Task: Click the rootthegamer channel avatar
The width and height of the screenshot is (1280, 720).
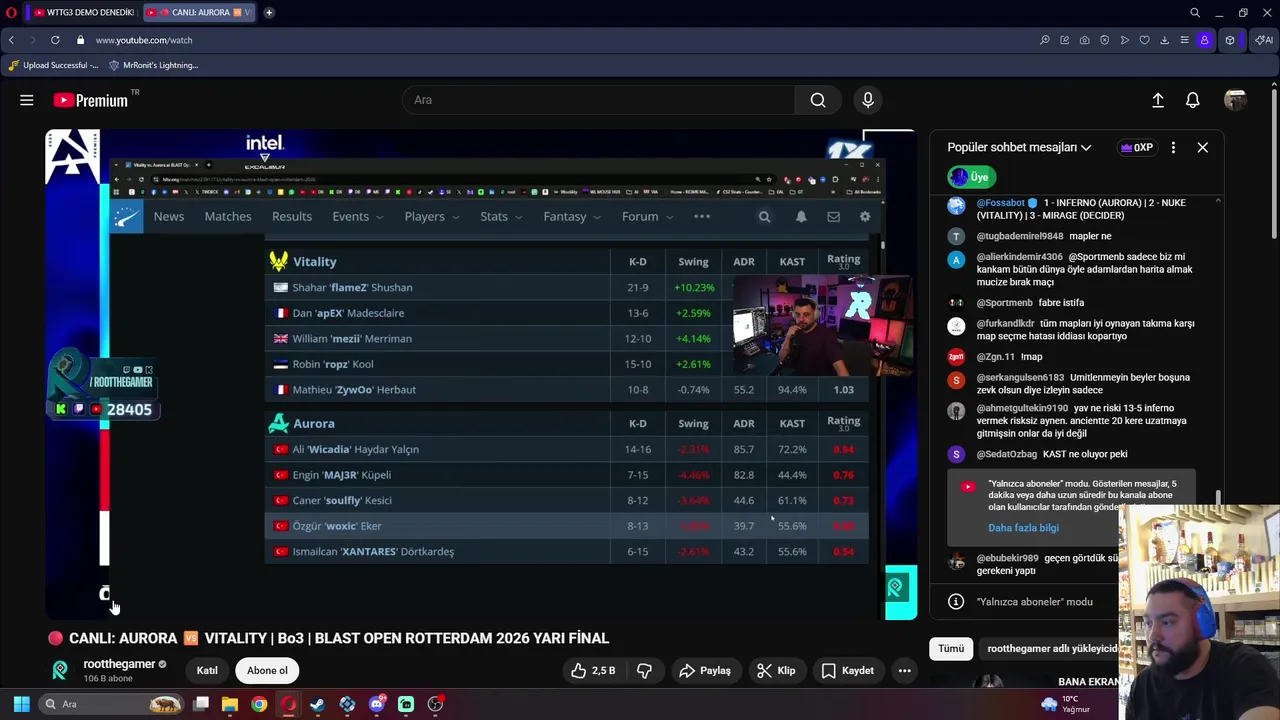Action: point(60,670)
